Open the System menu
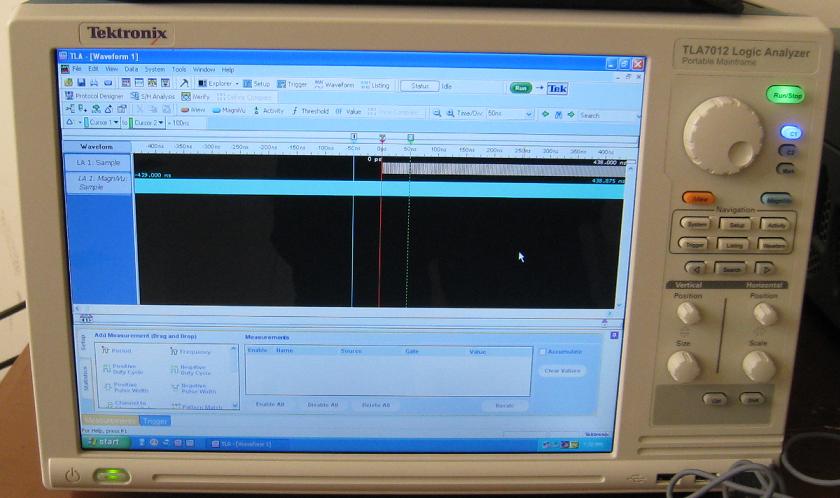The width and height of the screenshot is (840, 498). pos(155,70)
